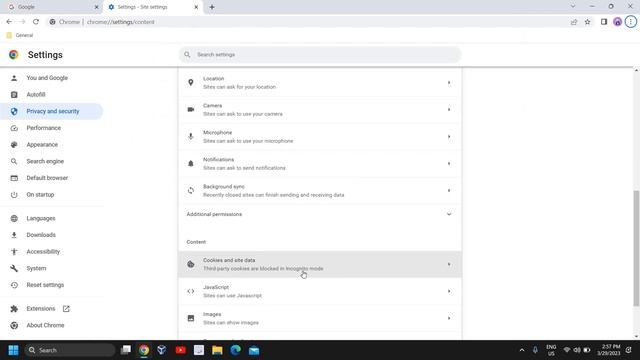The height and width of the screenshot is (360, 640).
Task: Open Camera settings arrow
Action: [449, 109]
